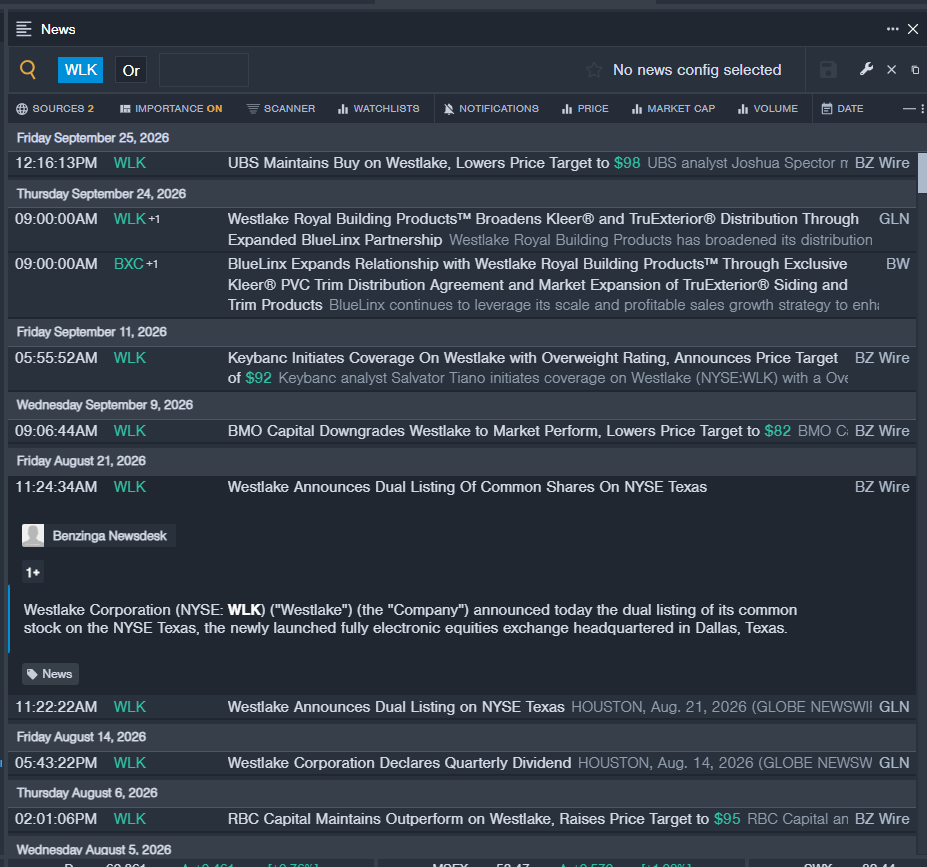This screenshot has height=867, width=927.
Task: Click the News panel hamburger icon
Action: tap(24, 29)
